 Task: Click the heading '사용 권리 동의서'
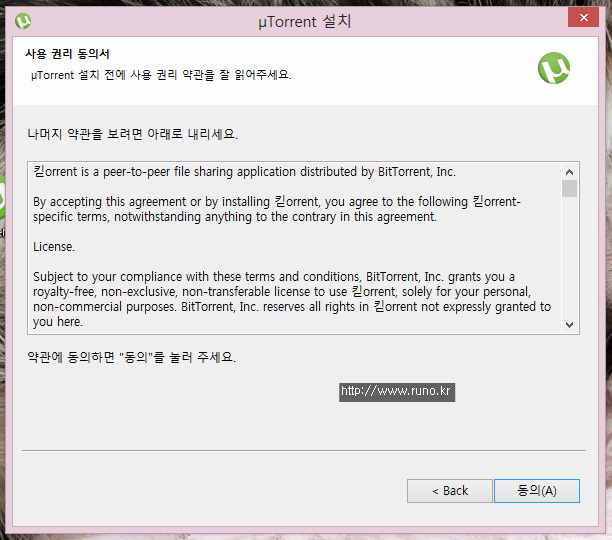coord(68,53)
